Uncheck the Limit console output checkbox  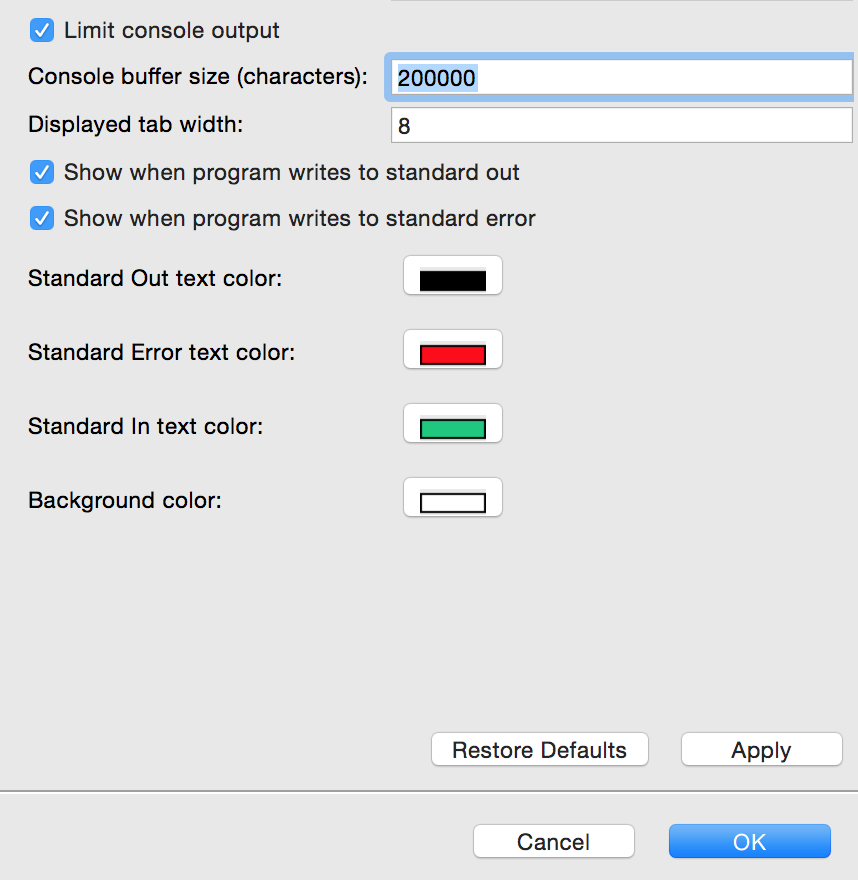pos(42,30)
